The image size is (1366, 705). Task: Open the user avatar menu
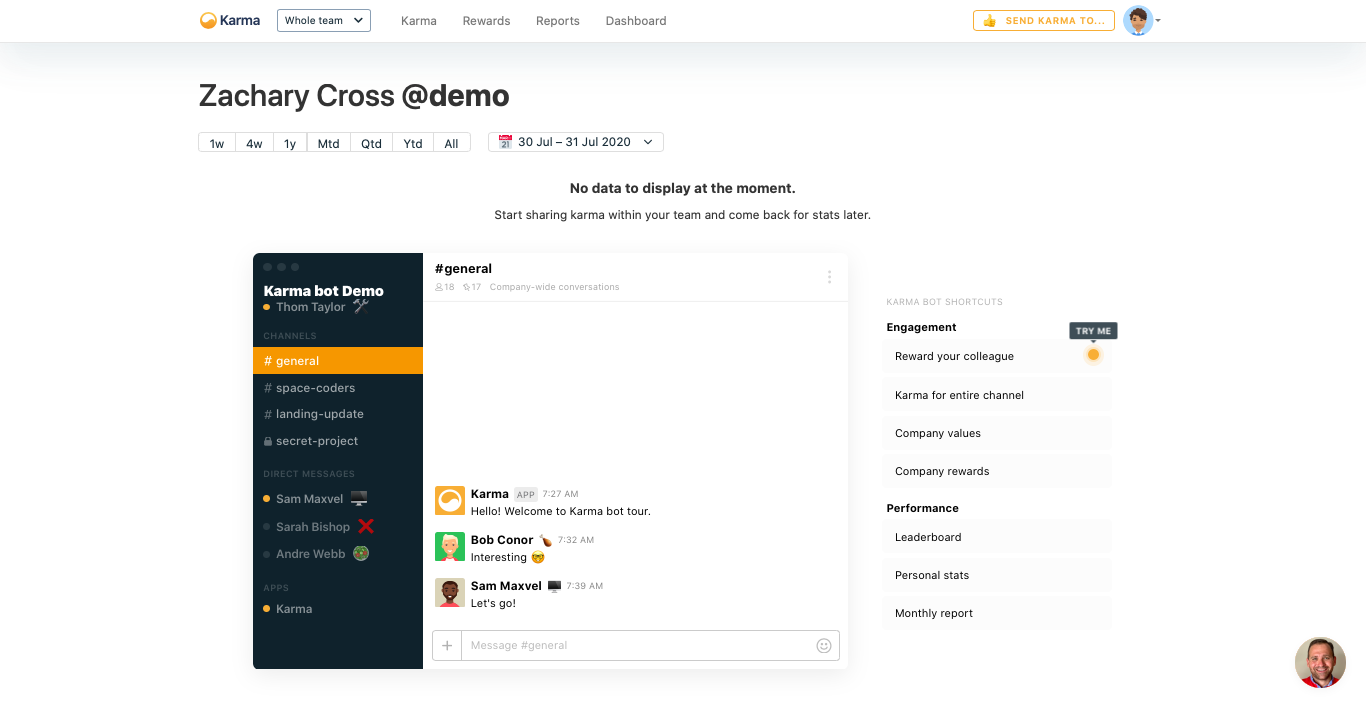pyautogui.click(x=1141, y=20)
